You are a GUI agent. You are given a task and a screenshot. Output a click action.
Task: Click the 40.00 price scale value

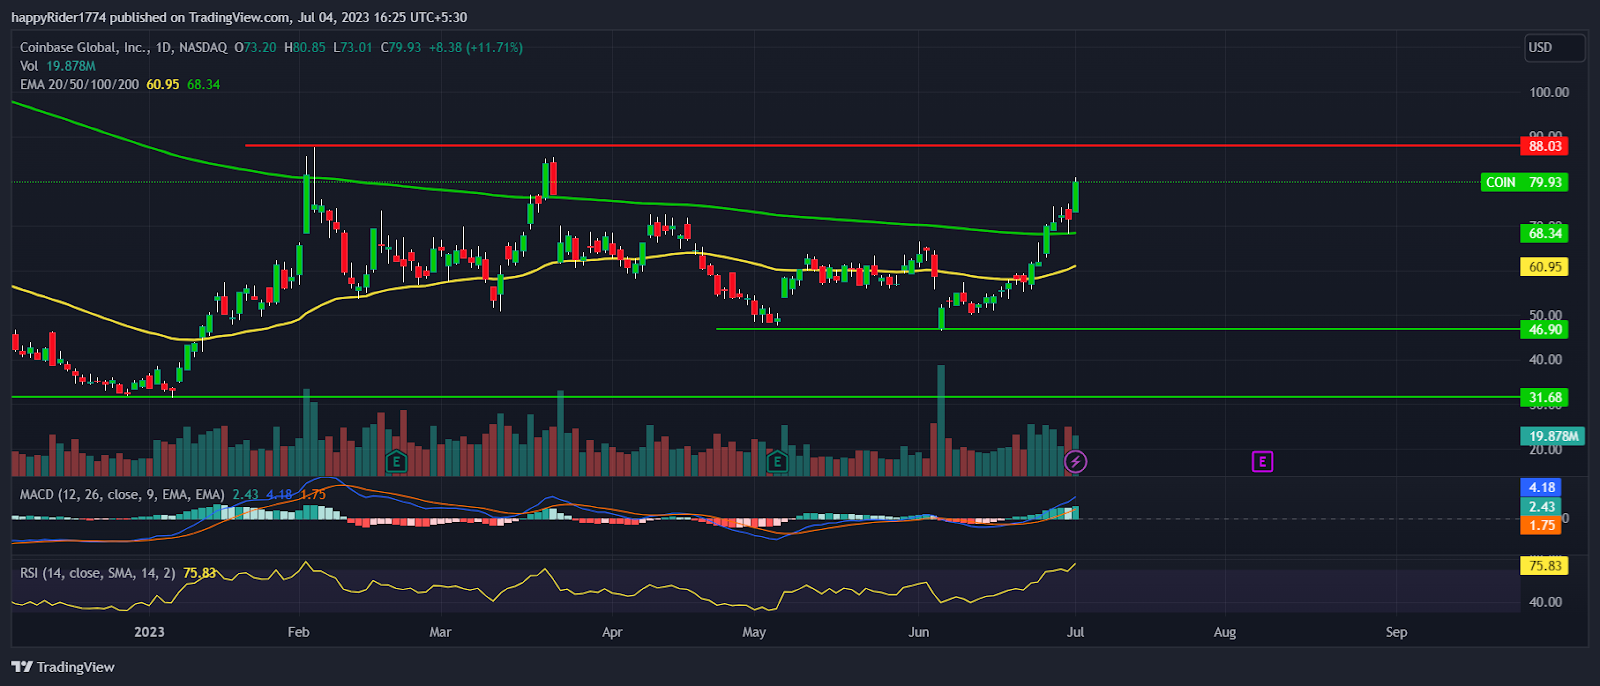pos(1546,359)
